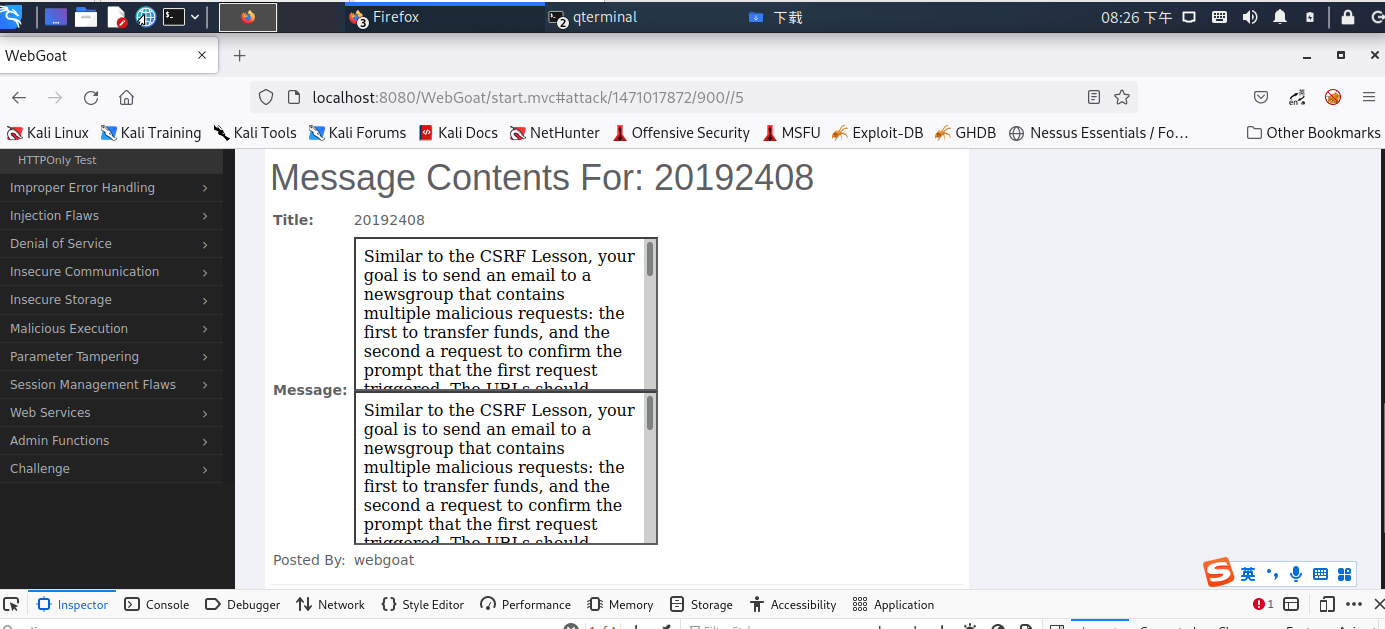Open the keyboard tray icon
1385x629 pixels.
(1219, 17)
